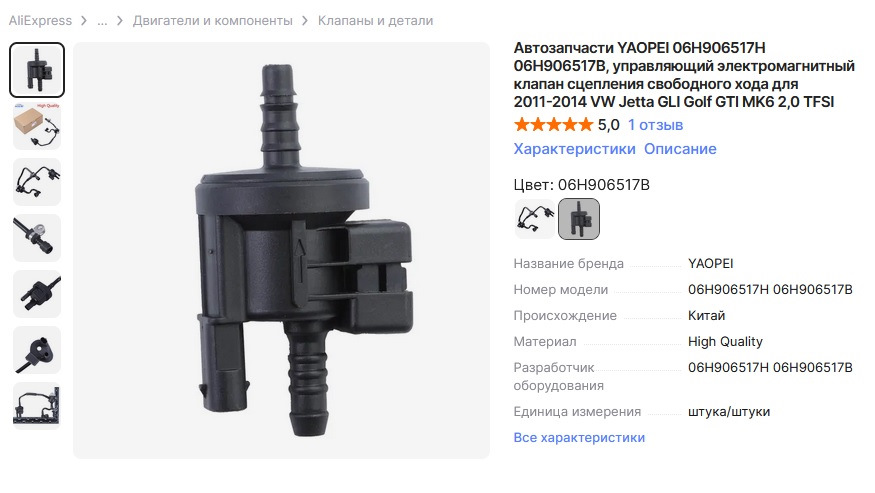This screenshot has width=875, height=493.
Task: Show the fifth thumbnail with angled valve
Action: tap(37, 294)
